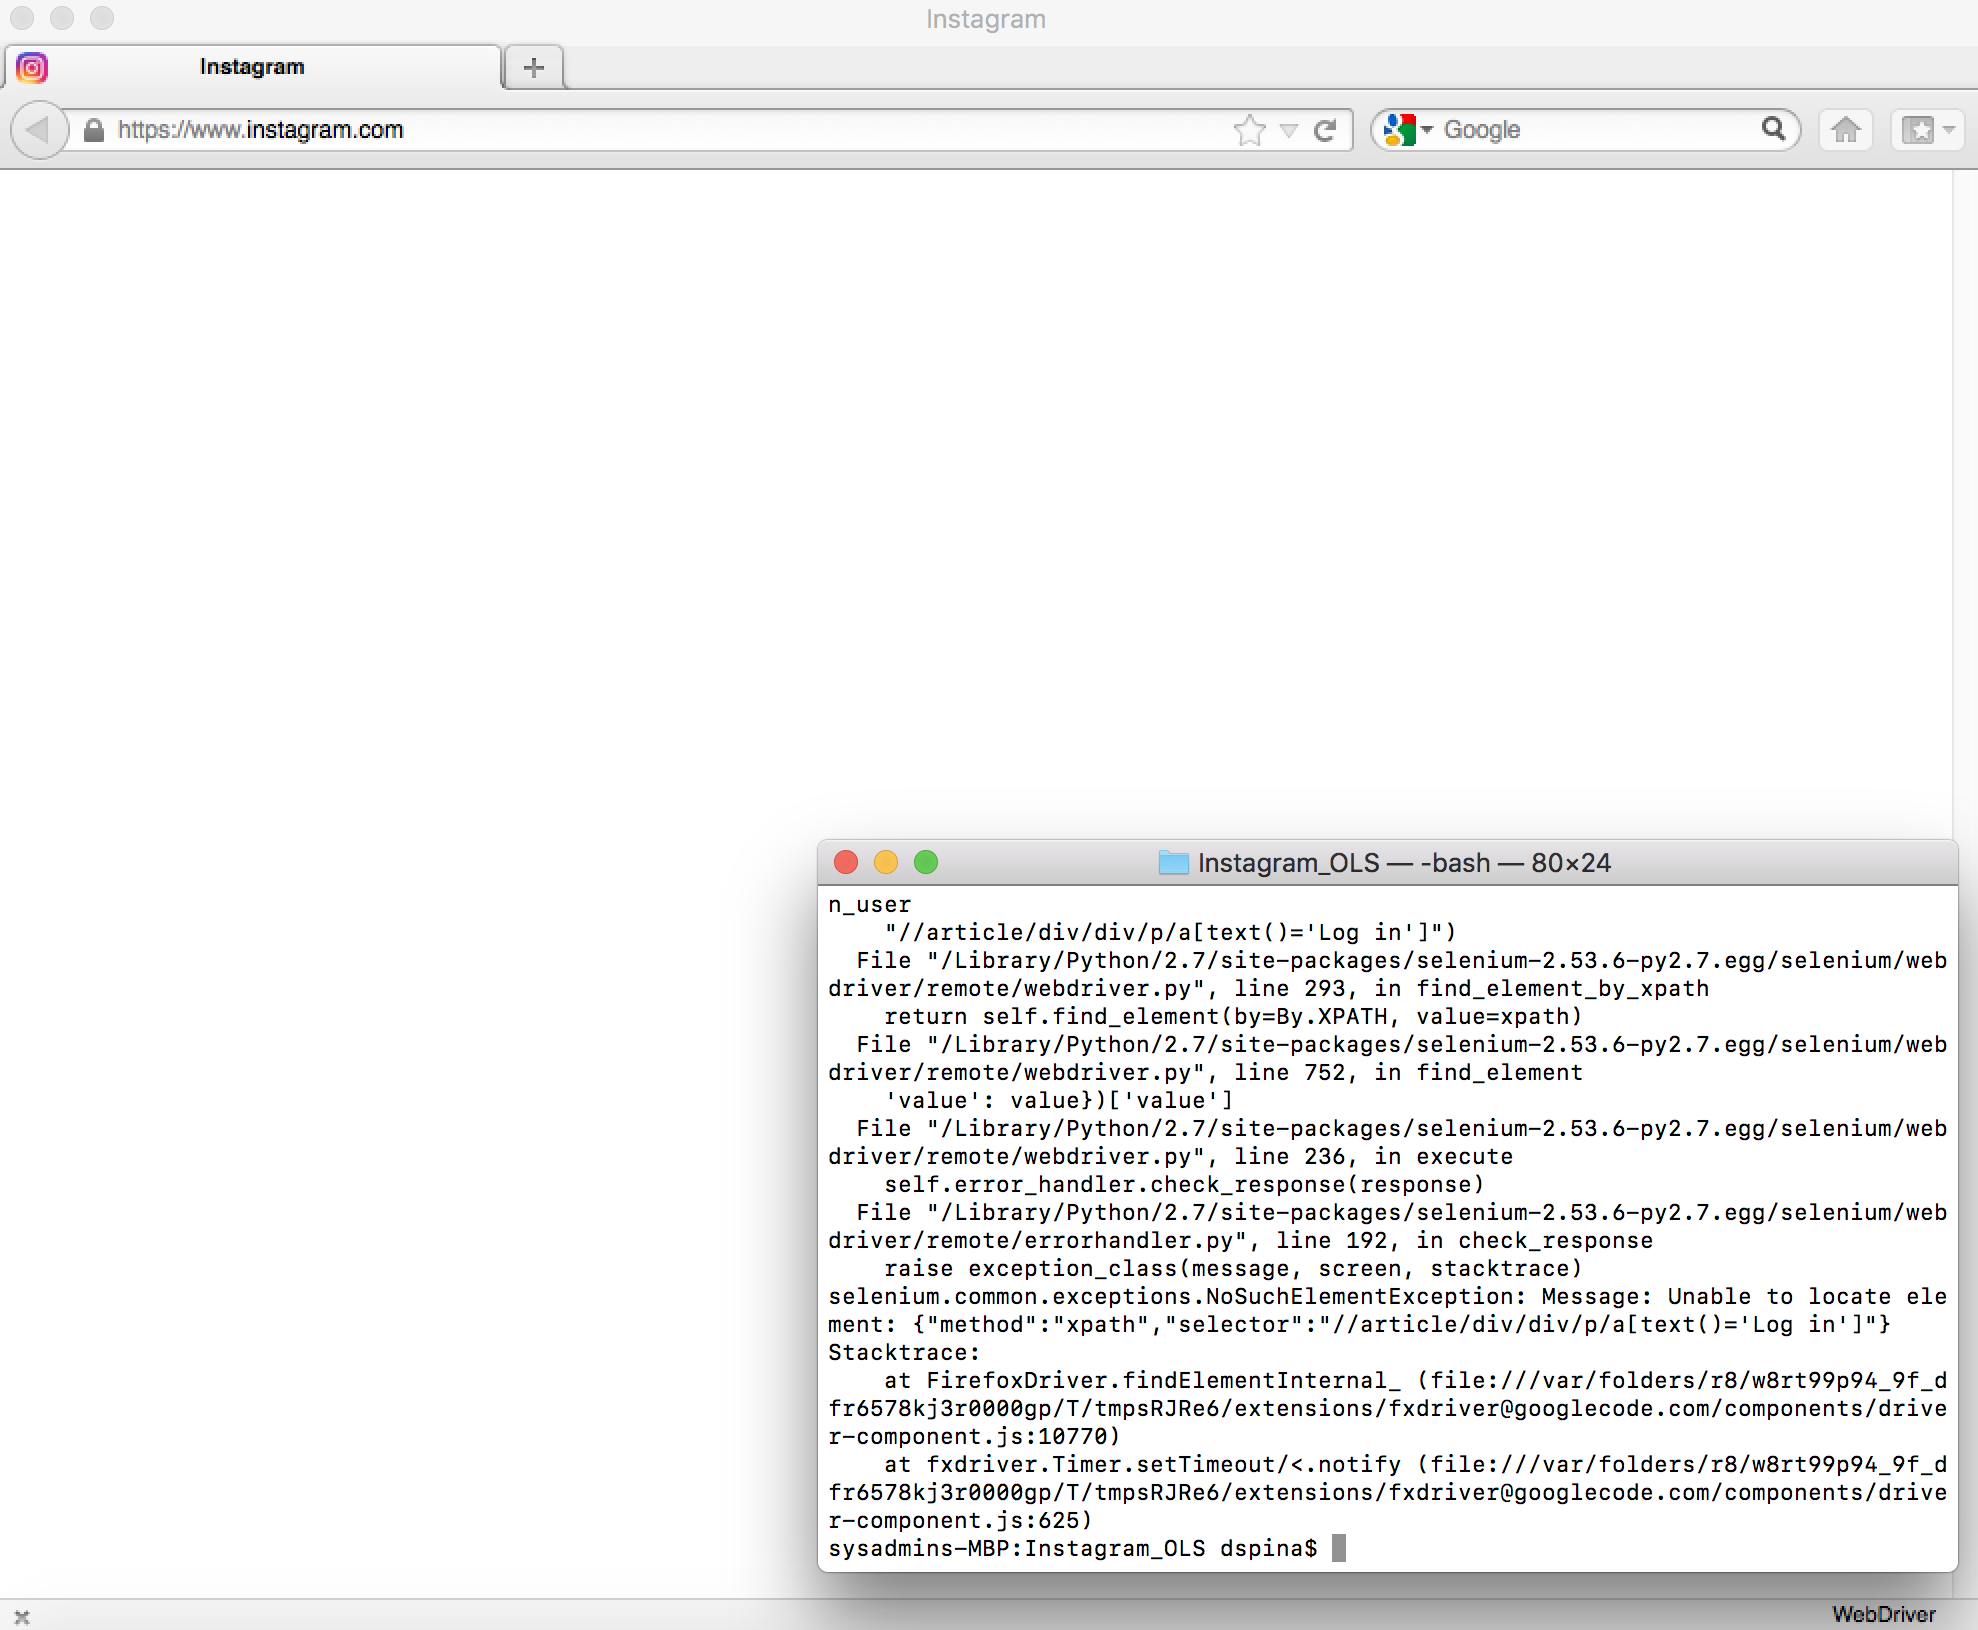Minimize the Terminal with yellow button
Screen dimensions: 1978x1630
pos(886,862)
